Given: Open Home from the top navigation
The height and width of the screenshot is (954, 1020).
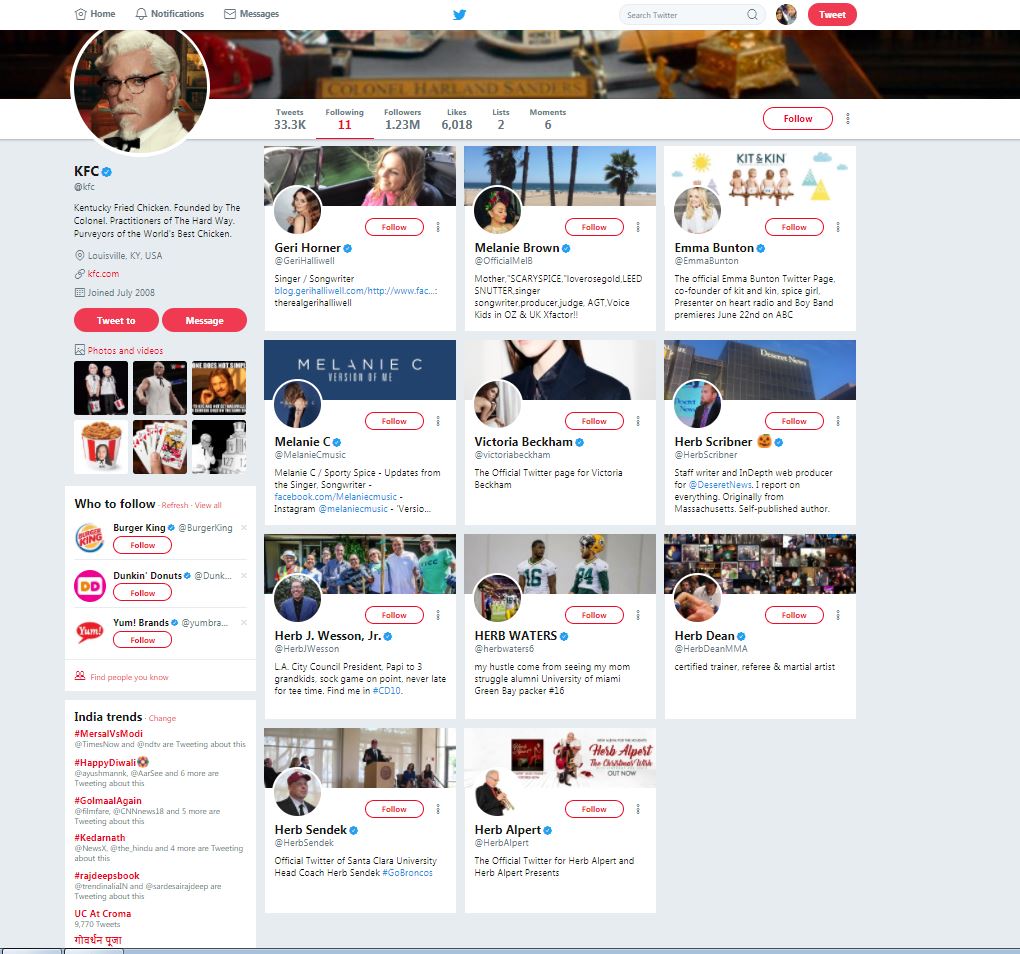Looking at the screenshot, I should point(95,14).
